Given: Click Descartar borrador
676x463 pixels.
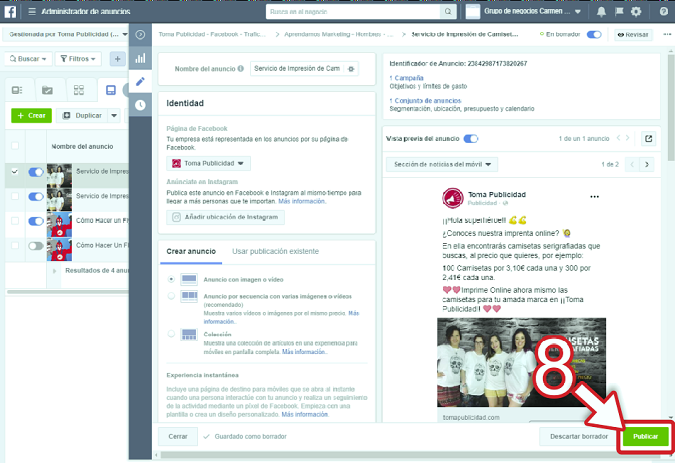Looking at the screenshot, I should pos(579,437).
